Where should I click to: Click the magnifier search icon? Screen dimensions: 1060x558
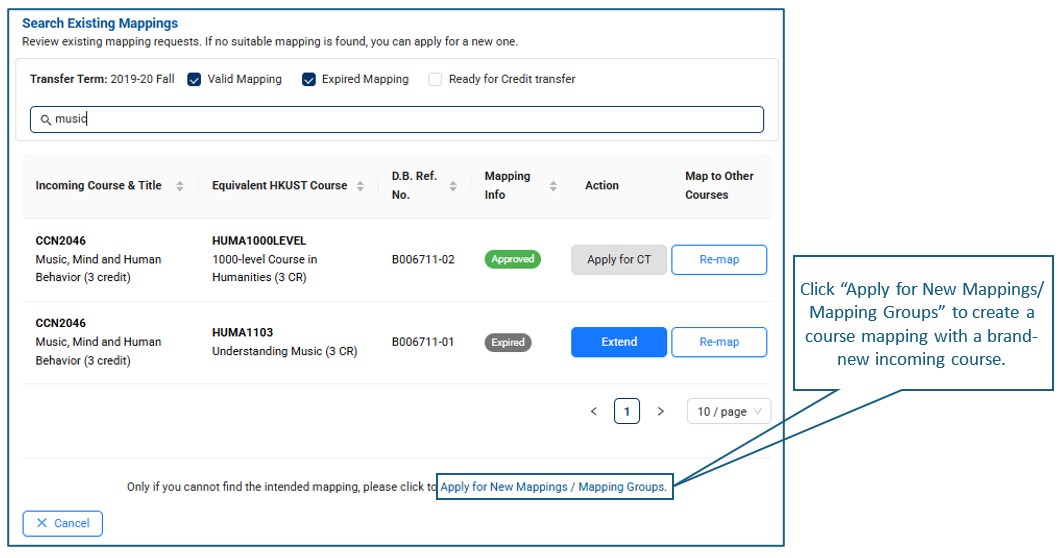point(45,120)
